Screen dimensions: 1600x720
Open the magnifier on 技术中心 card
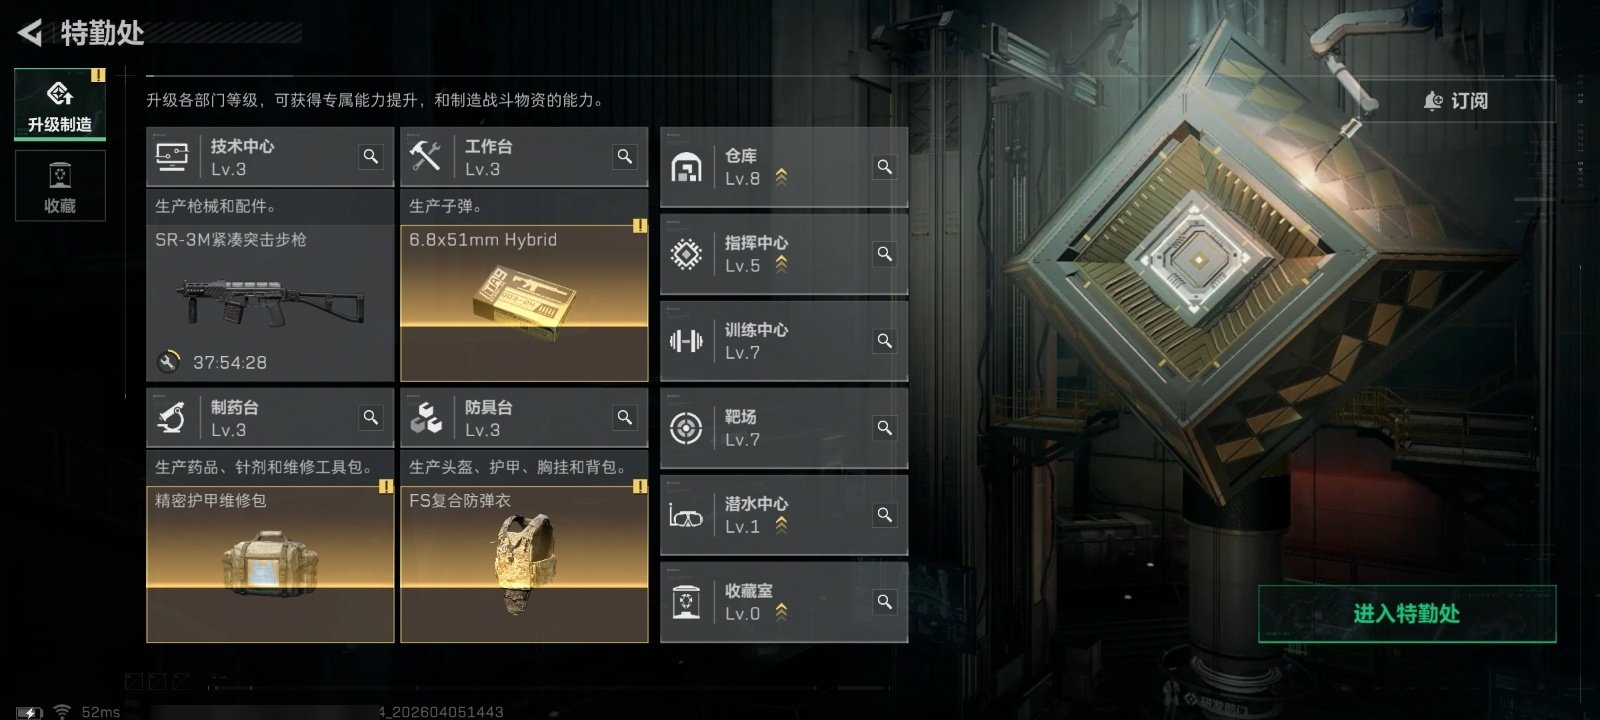tap(371, 156)
